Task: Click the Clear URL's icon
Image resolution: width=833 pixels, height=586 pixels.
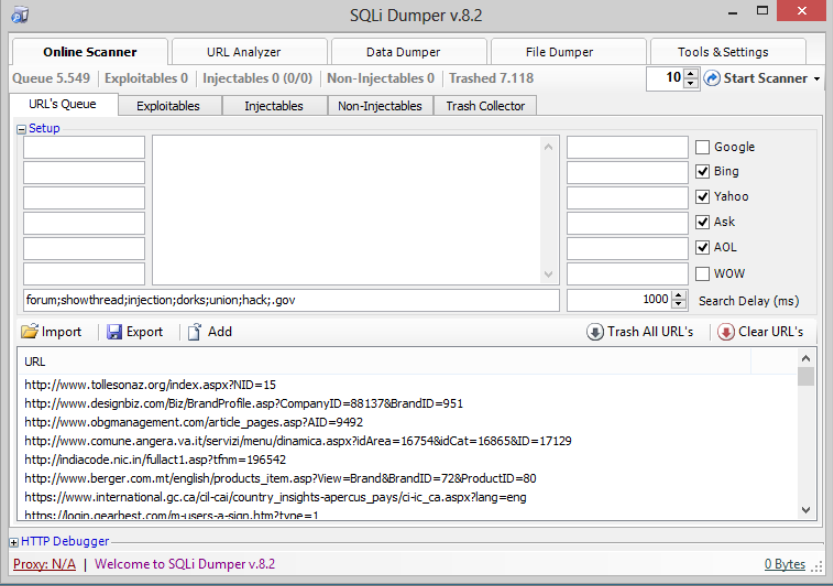Action: point(726,332)
